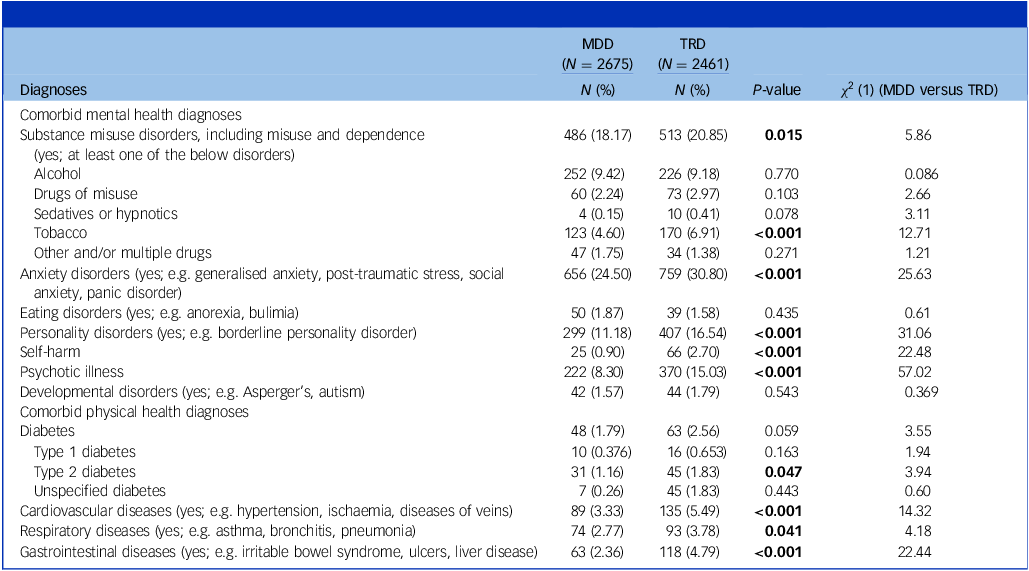The height and width of the screenshot is (571, 1029).
Task: Select the MDD (N = 2675) column header
Action: coord(600,56)
